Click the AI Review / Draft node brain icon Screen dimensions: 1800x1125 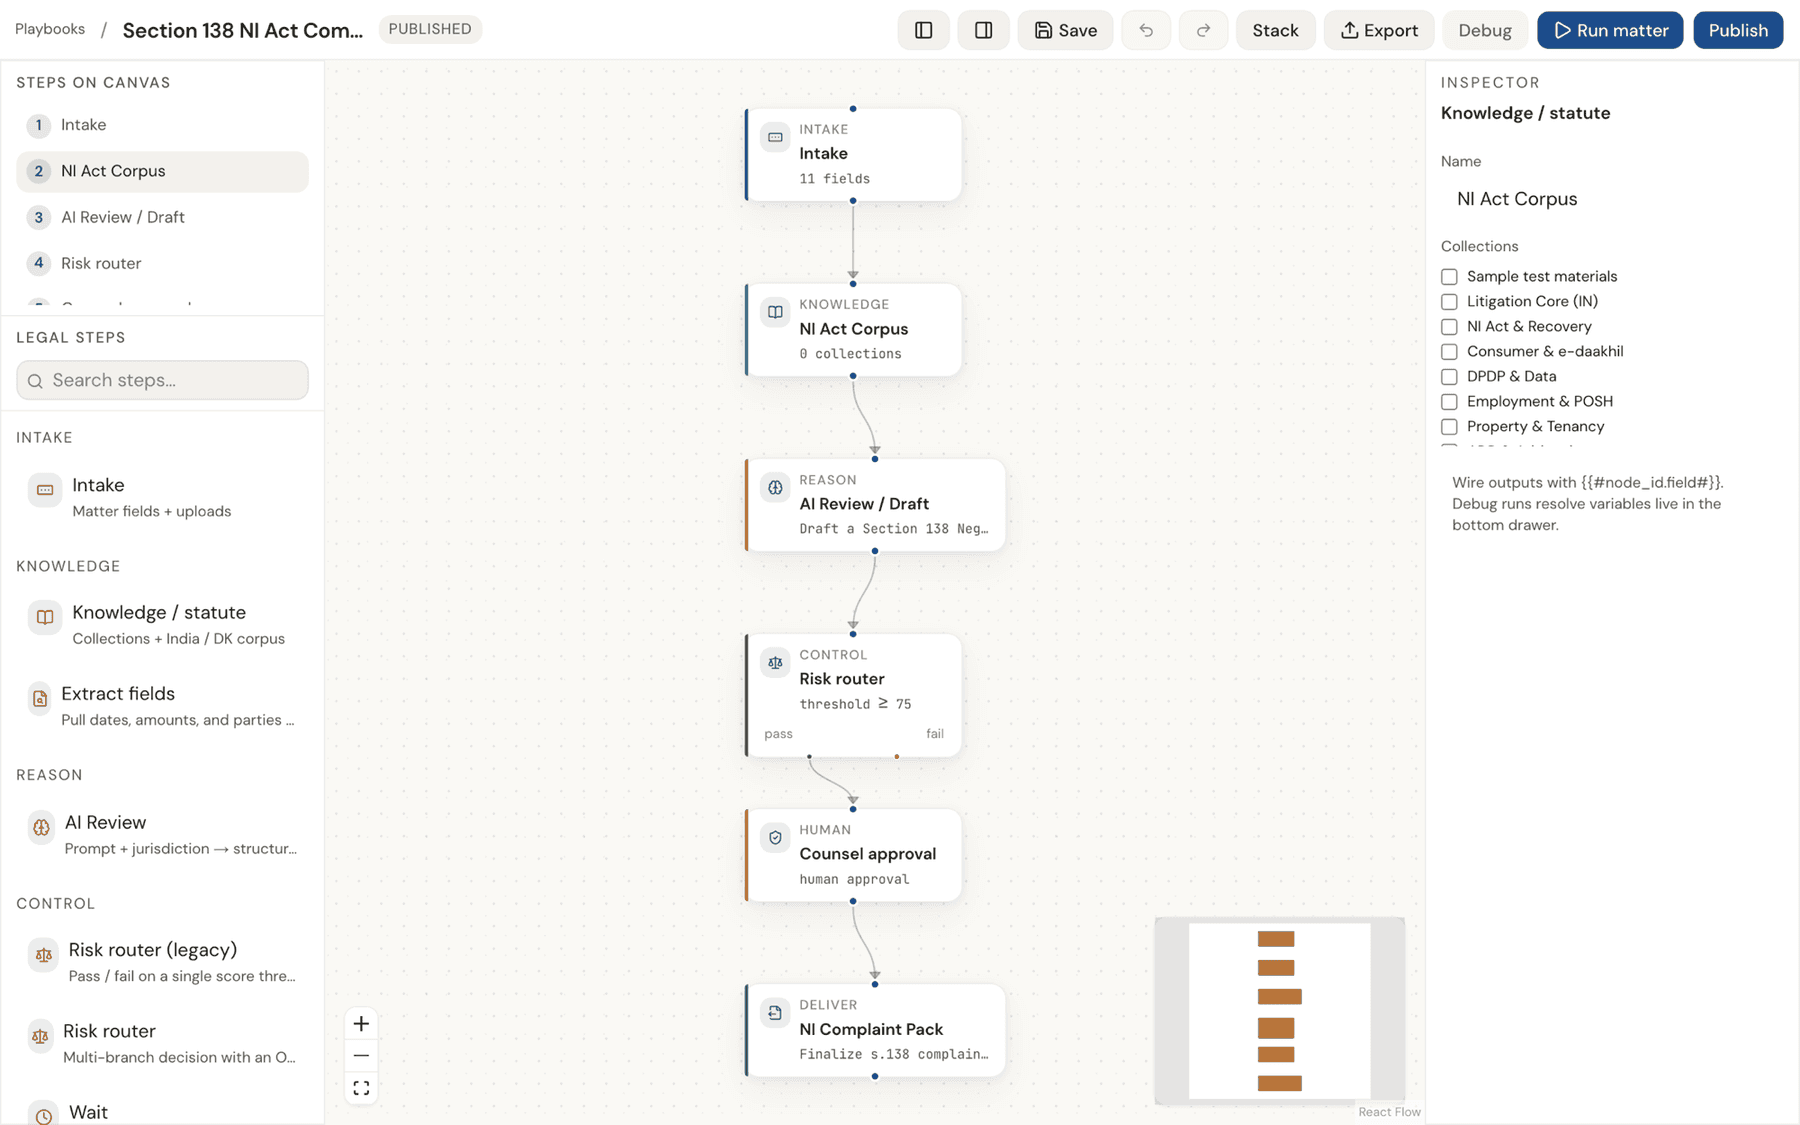(775, 488)
